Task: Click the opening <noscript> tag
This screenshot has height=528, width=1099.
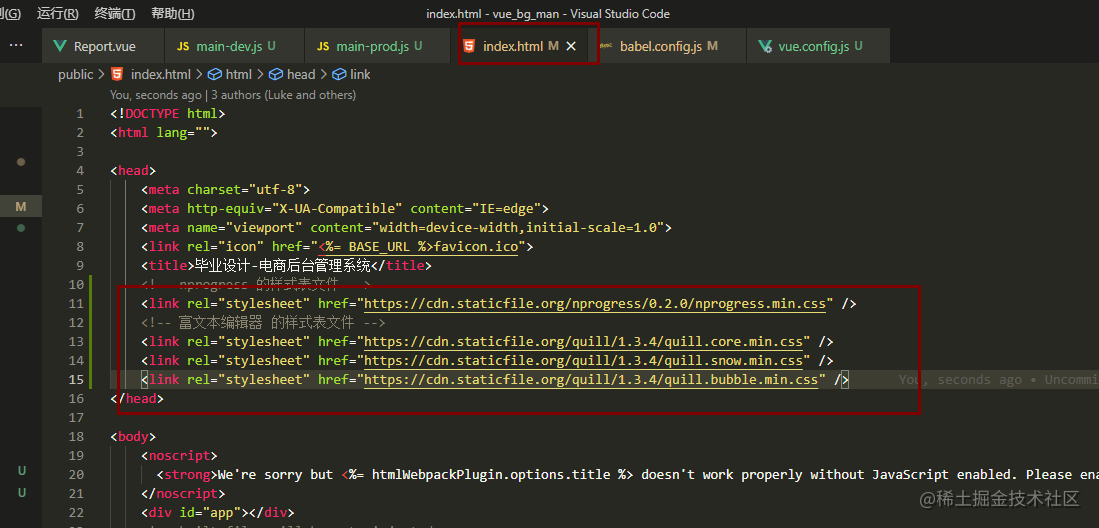Action: (x=179, y=455)
